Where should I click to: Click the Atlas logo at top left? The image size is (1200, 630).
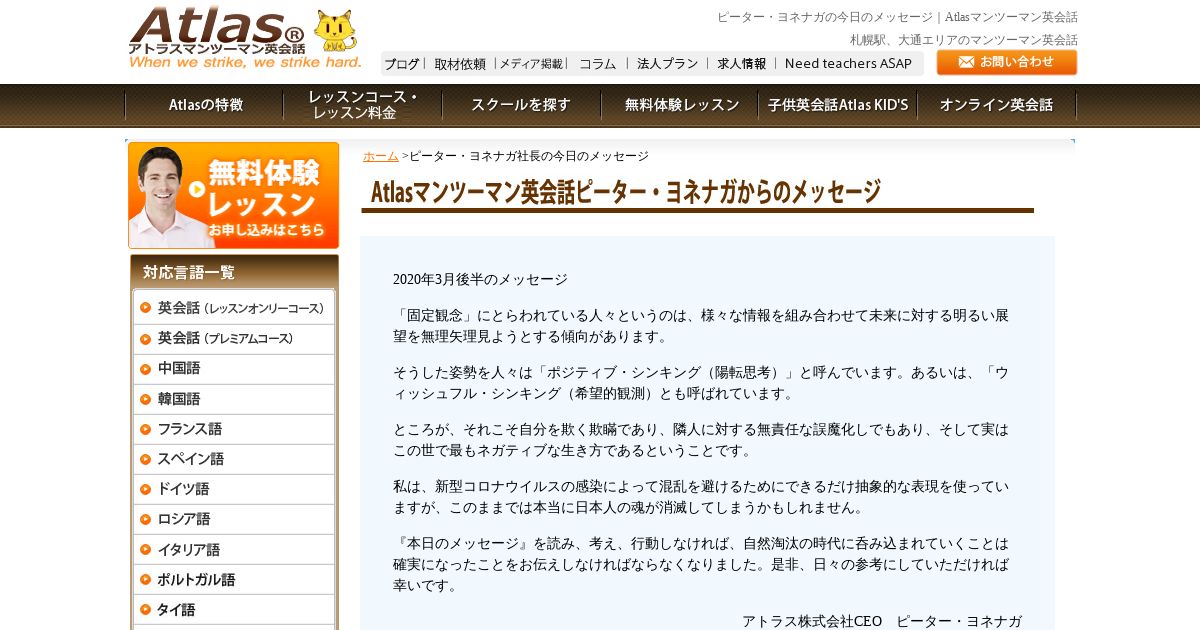pyautogui.click(x=217, y=30)
